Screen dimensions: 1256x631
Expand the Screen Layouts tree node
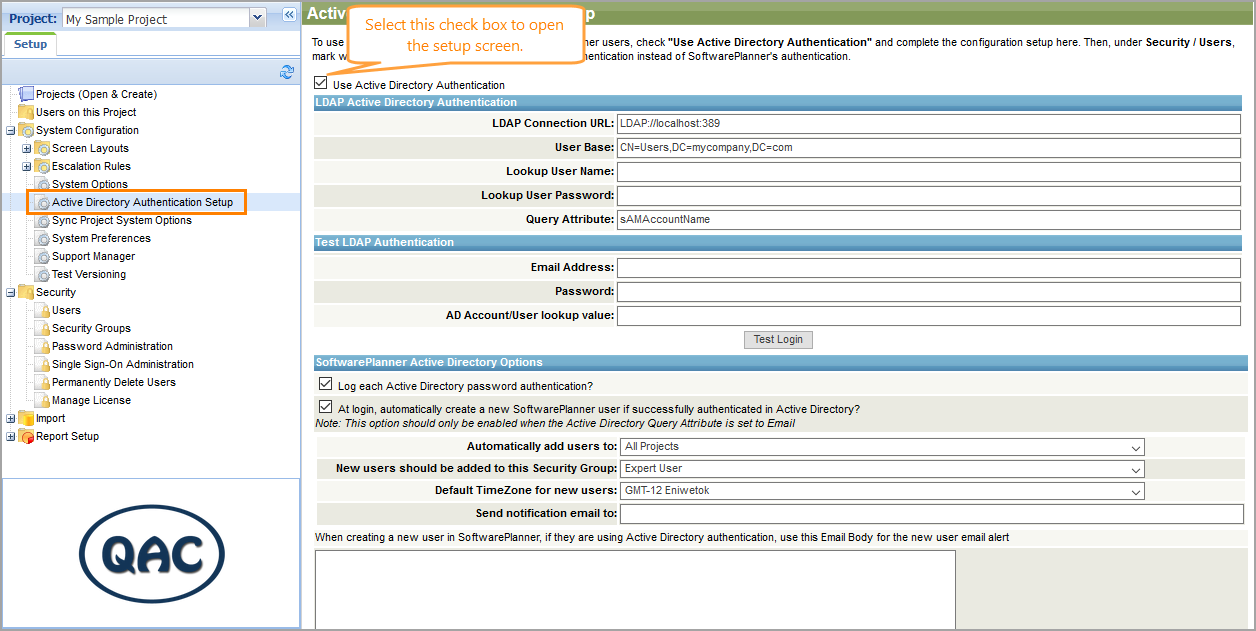[x=27, y=148]
